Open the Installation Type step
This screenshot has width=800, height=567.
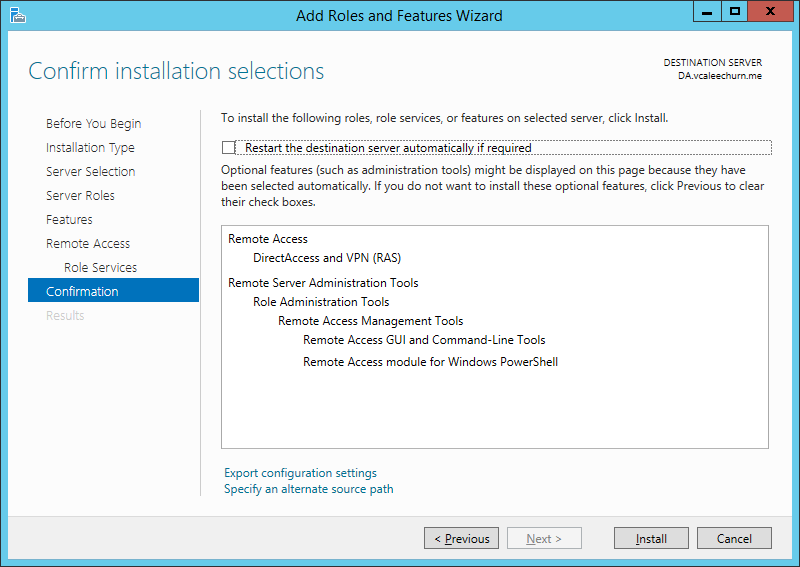point(90,147)
